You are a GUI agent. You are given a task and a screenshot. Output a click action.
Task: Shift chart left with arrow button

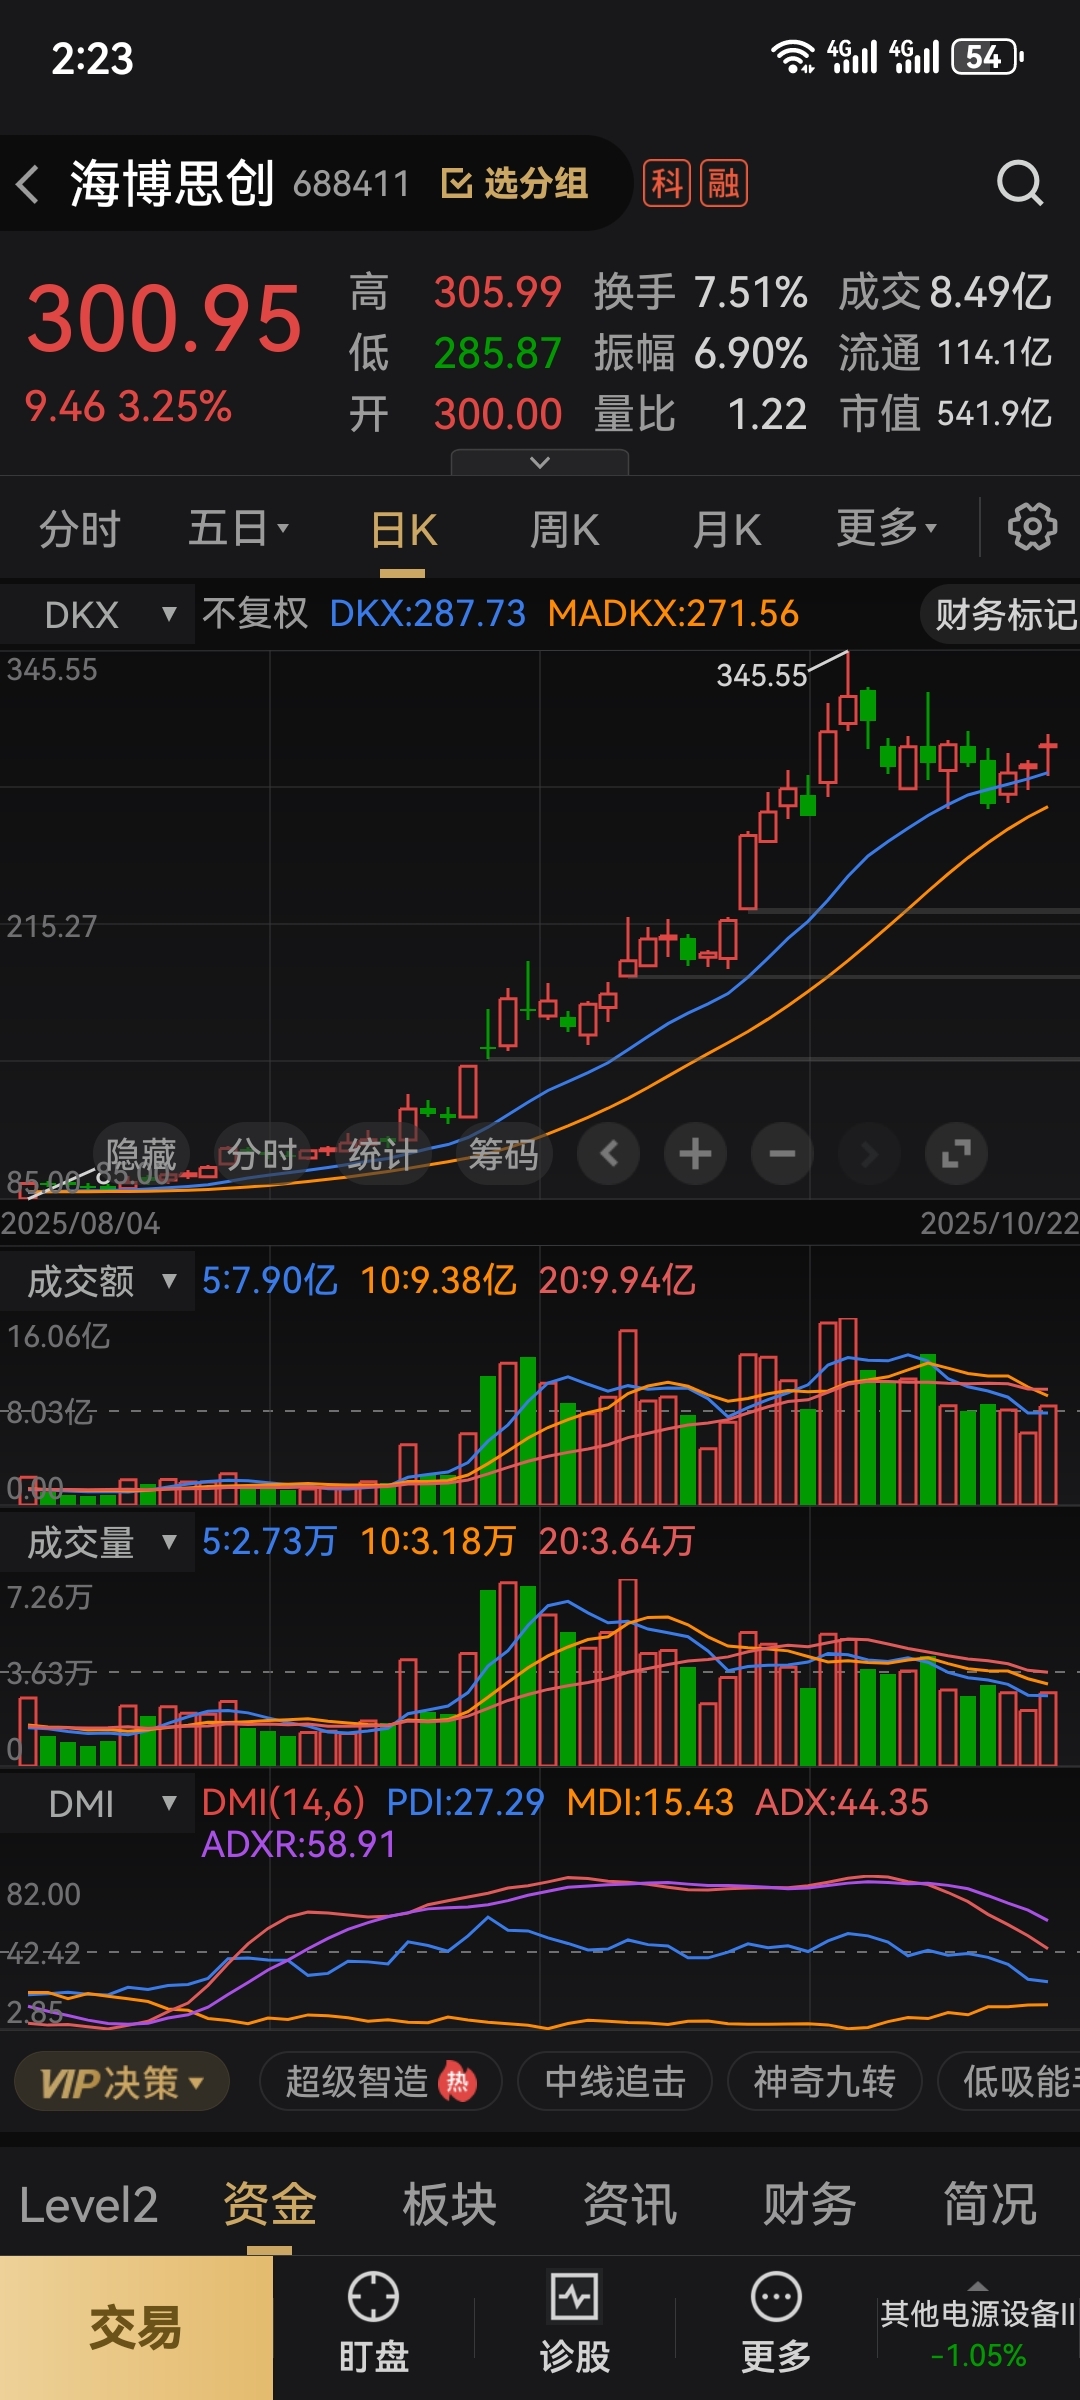tap(609, 1154)
